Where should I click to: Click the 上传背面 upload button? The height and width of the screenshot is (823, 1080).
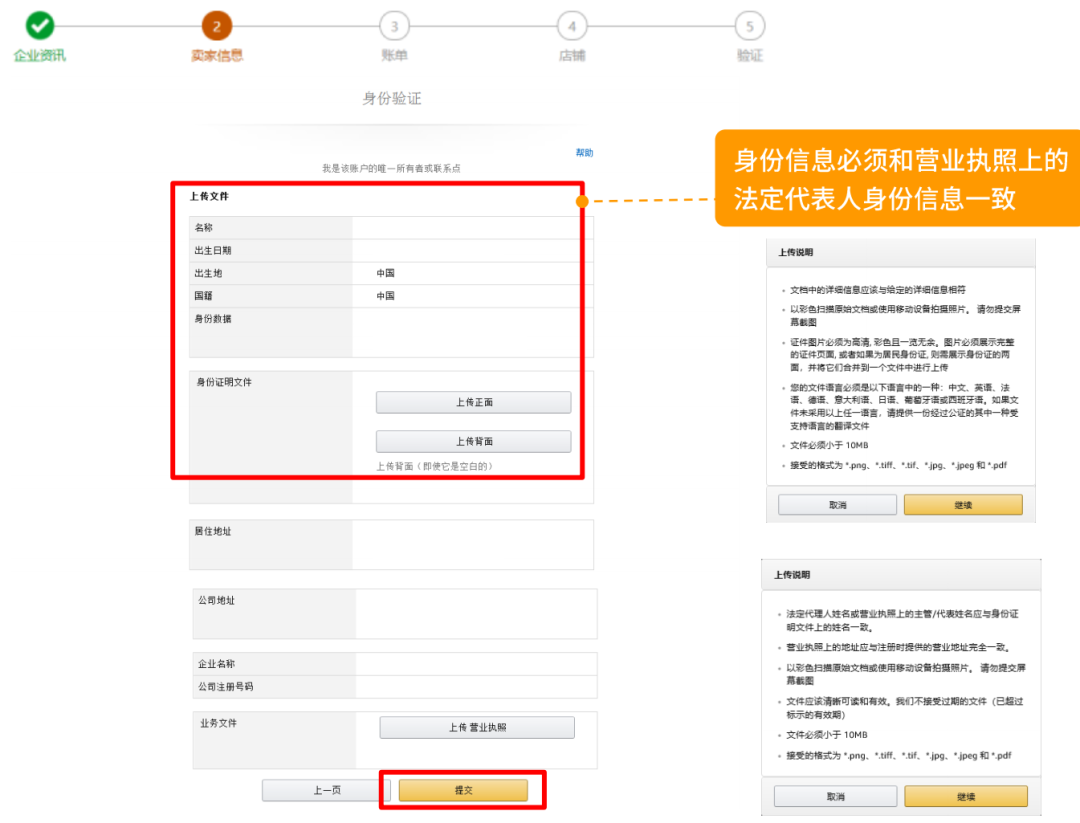474,441
